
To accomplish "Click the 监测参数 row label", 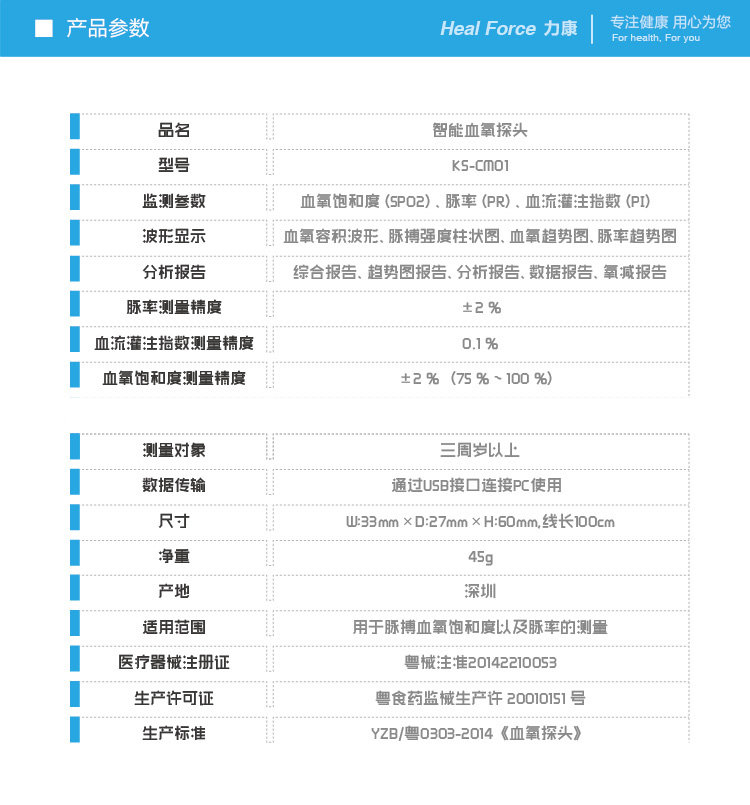I will [x=174, y=201].
